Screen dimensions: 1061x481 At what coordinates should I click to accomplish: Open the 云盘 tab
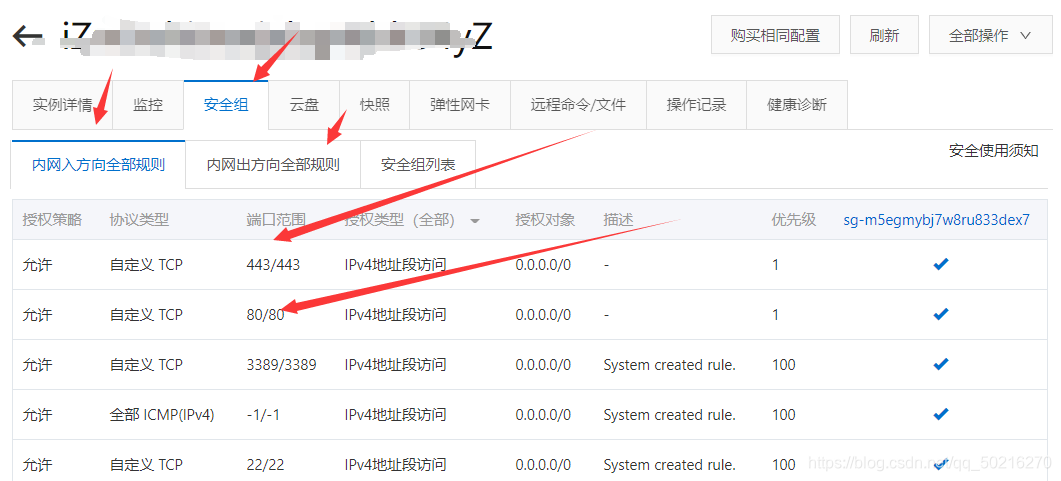click(x=304, y=105)
